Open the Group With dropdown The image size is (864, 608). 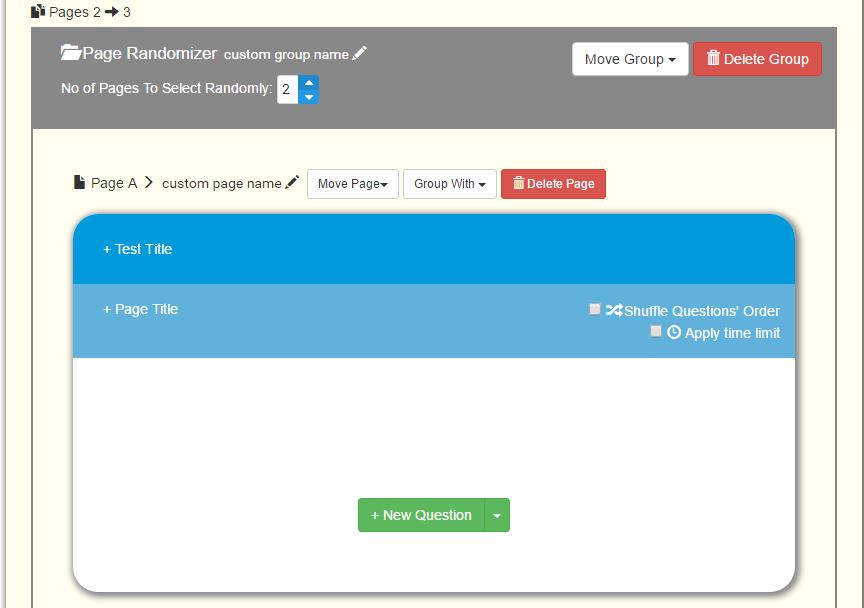449,183
